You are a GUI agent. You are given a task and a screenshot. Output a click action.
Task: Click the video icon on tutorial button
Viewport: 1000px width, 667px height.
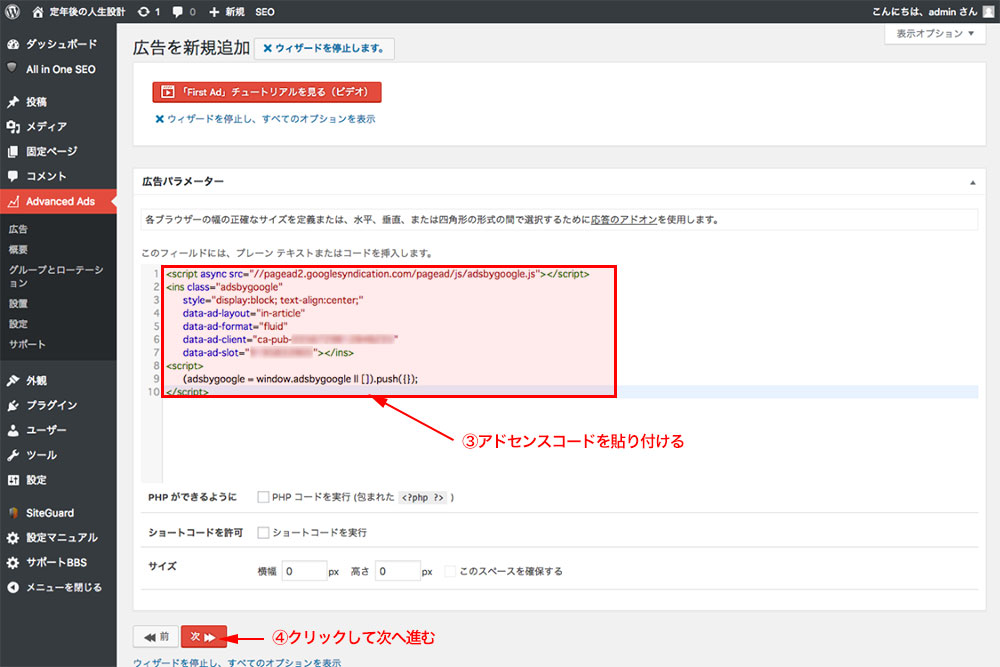[x=168, y=92]
